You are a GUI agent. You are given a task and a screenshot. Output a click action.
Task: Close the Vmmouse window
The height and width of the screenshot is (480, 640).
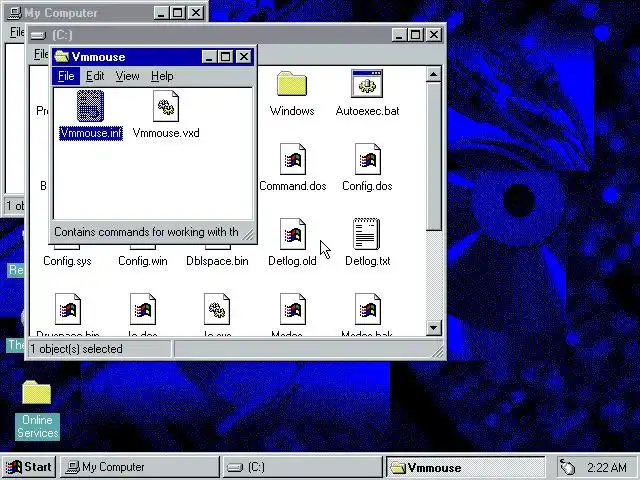pos(244,56)
